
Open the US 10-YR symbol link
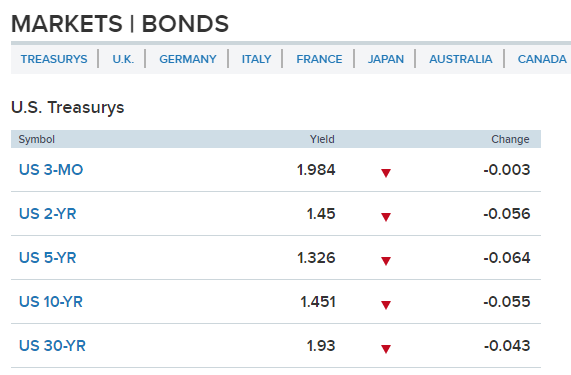(x=51, y=302)
